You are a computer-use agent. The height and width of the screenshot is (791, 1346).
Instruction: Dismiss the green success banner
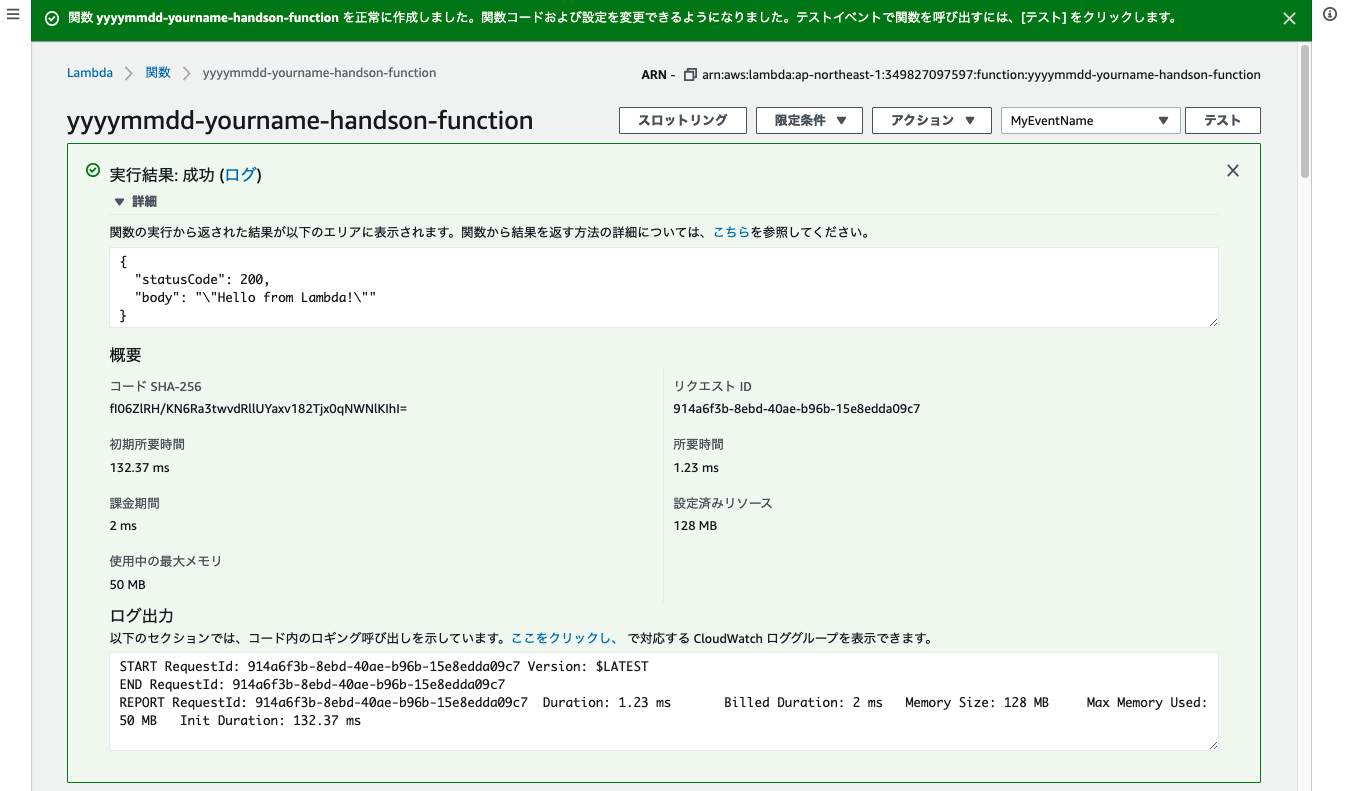1289,18
